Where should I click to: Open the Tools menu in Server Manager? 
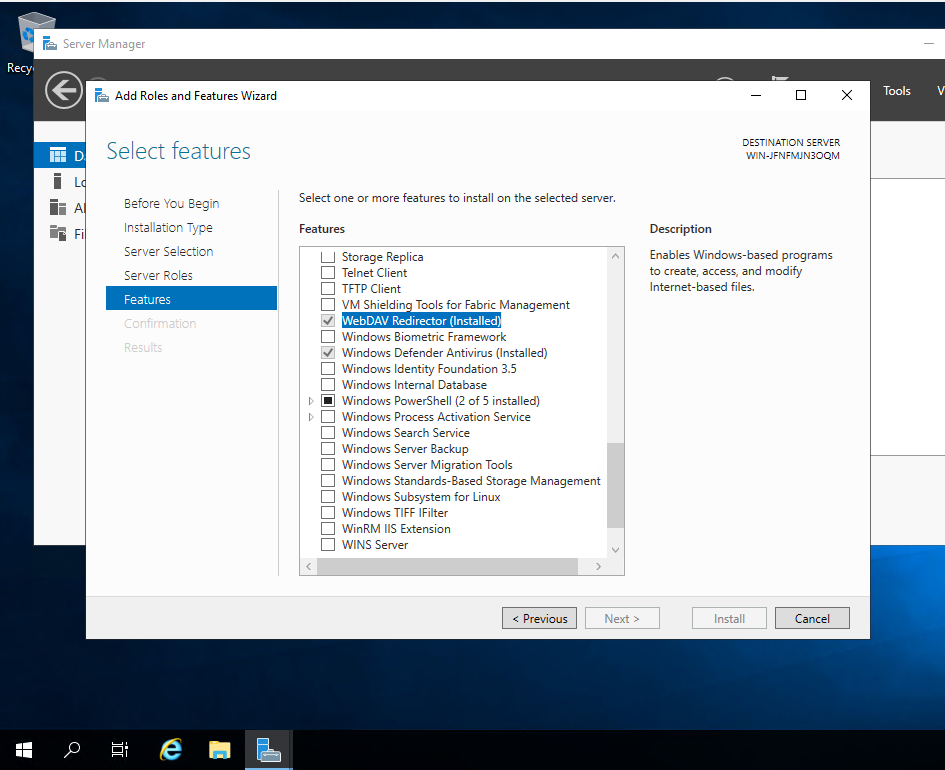(x=896, y=91)
